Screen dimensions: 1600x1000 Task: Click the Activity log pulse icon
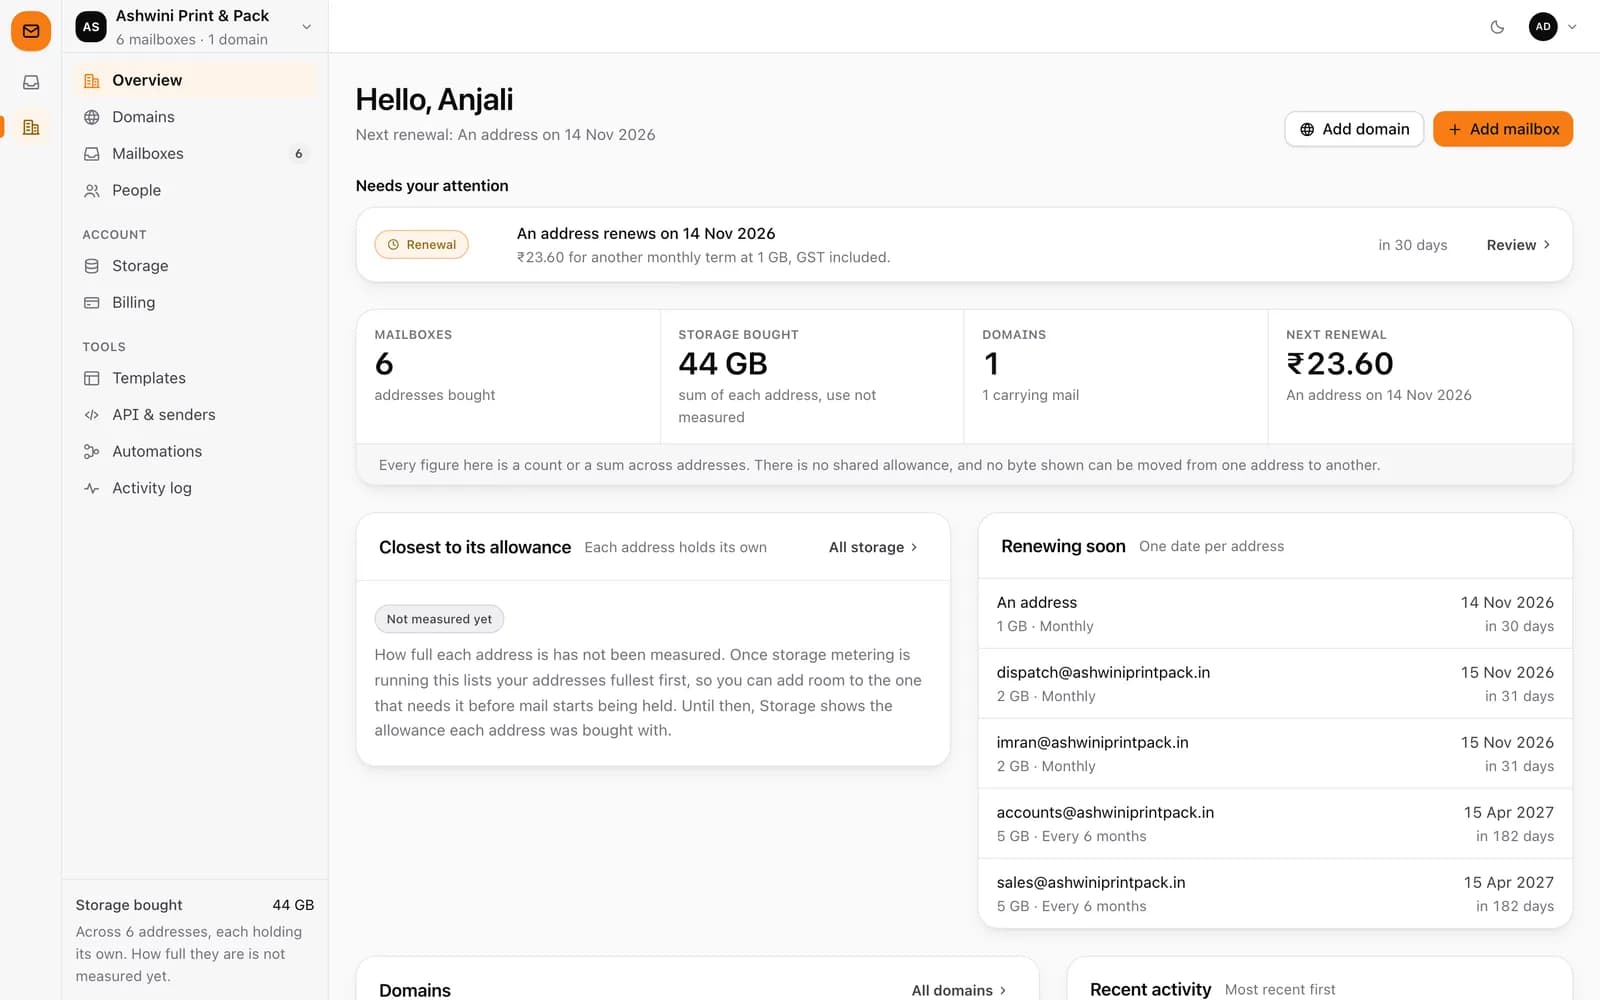[92, 488]
